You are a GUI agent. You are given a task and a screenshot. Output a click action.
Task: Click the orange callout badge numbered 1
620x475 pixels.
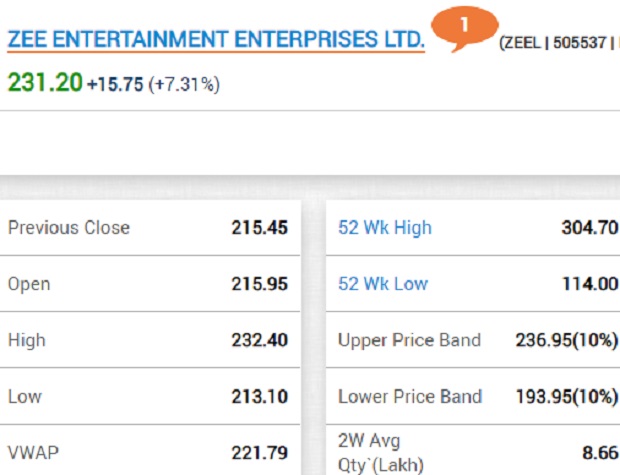tap(463, 22)
